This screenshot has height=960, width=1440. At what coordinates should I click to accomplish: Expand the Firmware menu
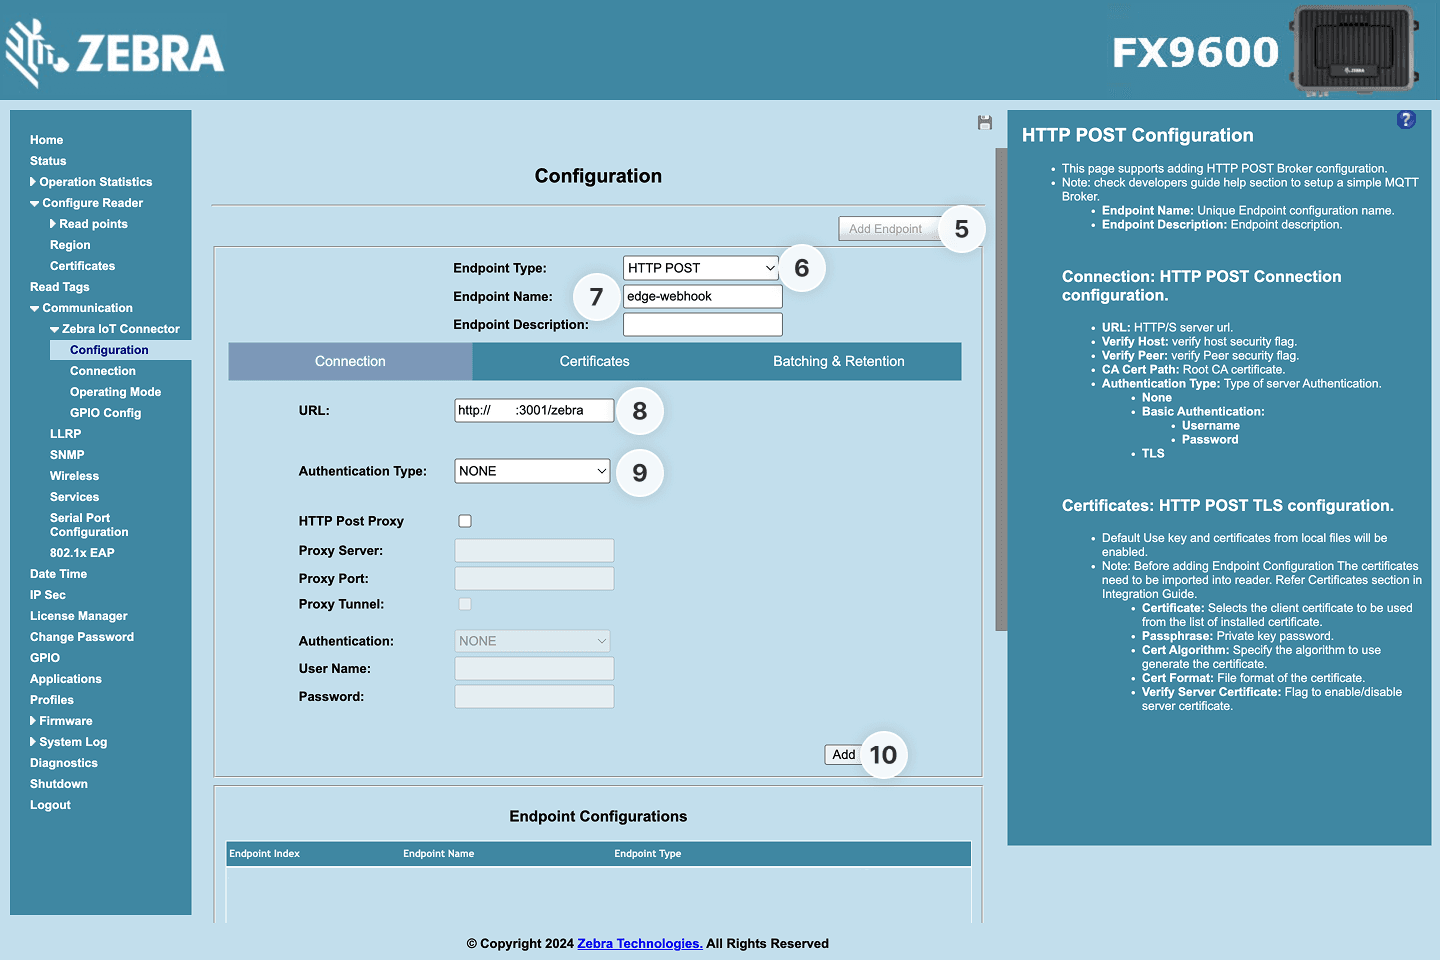click(61, 721)
